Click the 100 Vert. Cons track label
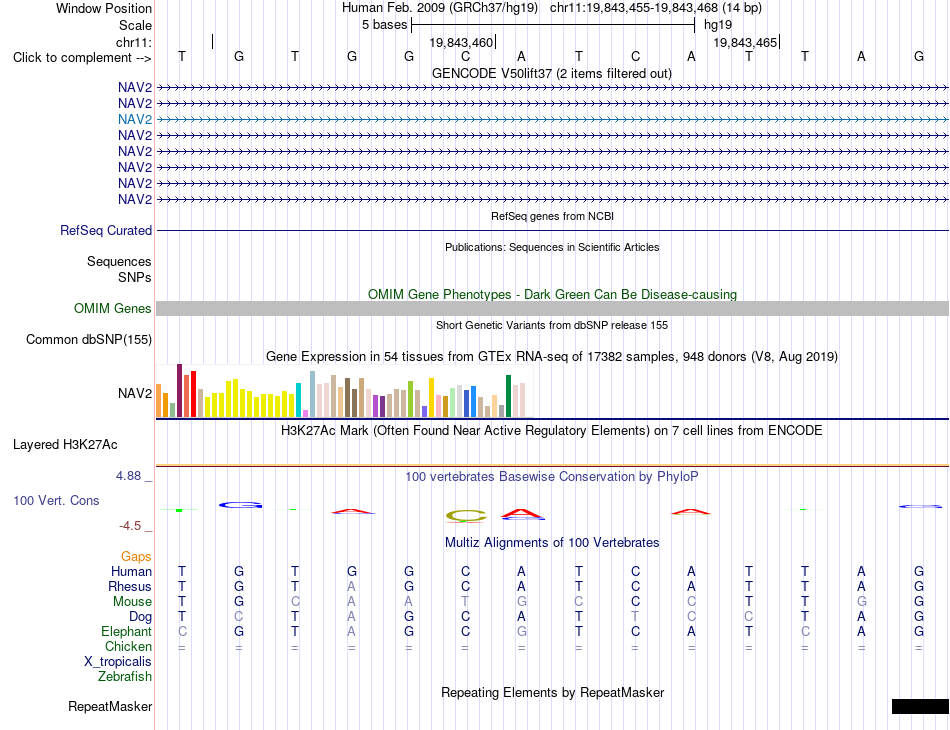Viewport: 950px width, 730px height. 56,500
